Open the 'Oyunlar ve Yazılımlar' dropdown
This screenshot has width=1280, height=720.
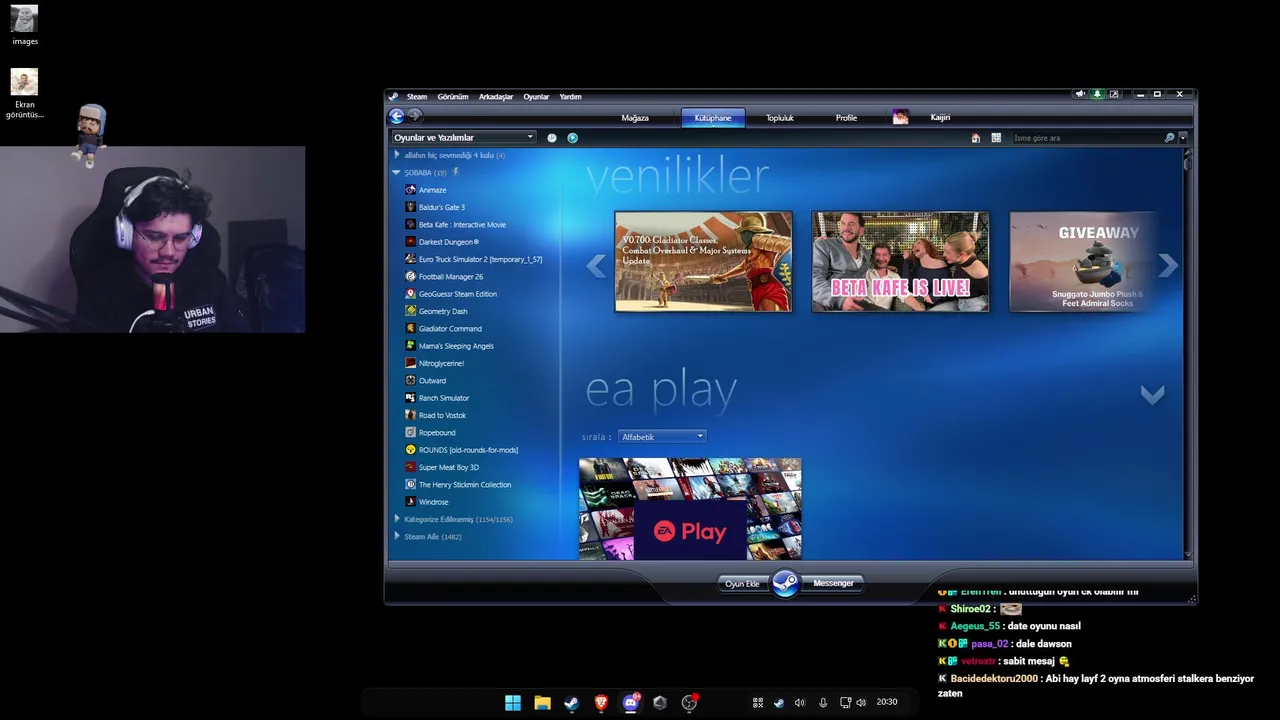464,138
